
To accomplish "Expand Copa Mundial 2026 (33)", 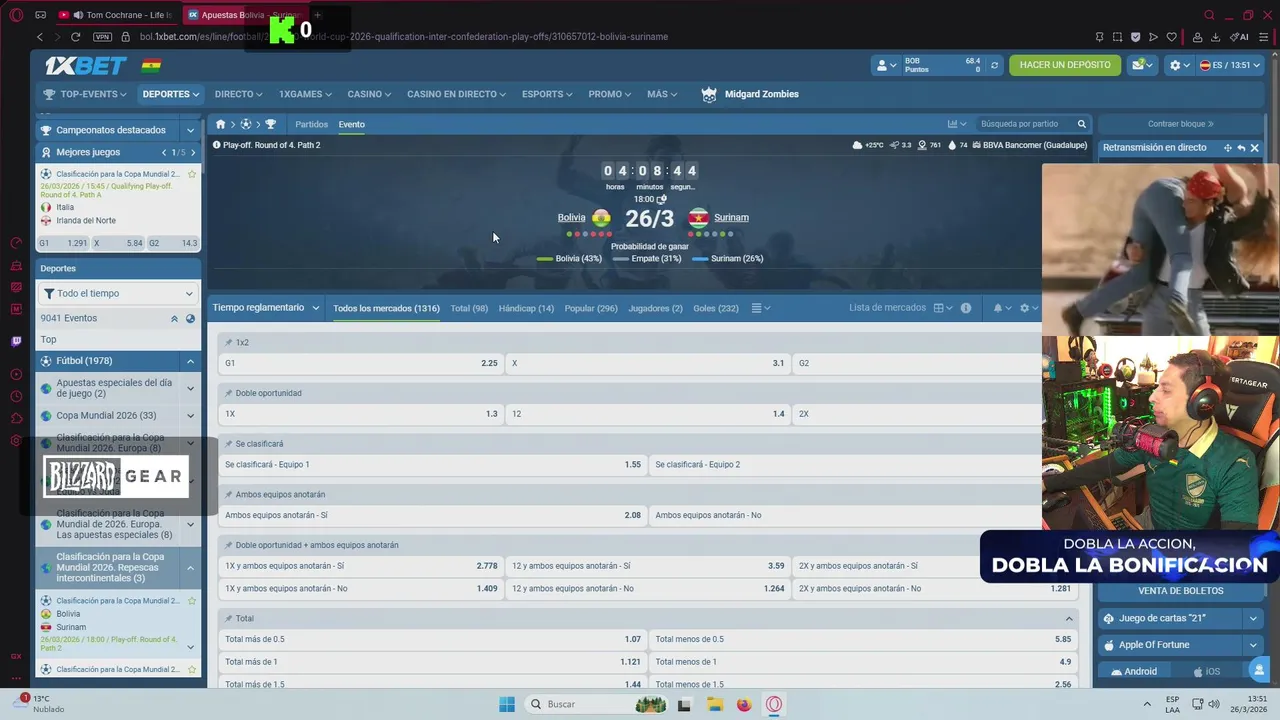I will tap(190, 416).
